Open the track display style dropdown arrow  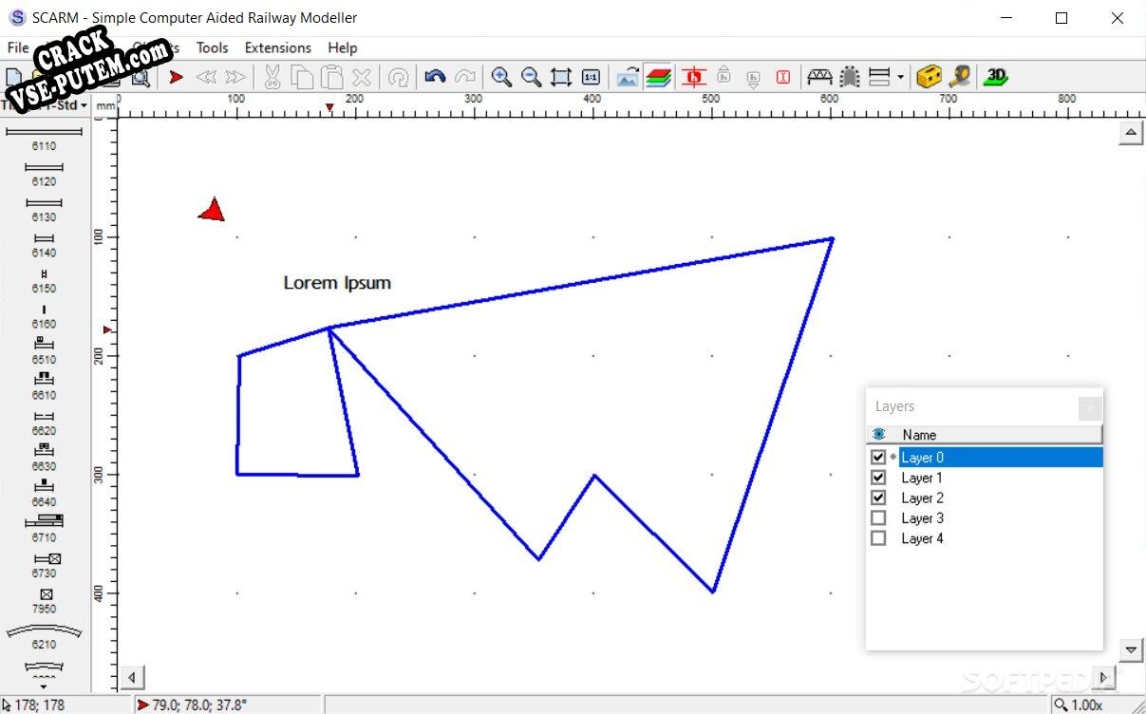[x=900, y=77]
